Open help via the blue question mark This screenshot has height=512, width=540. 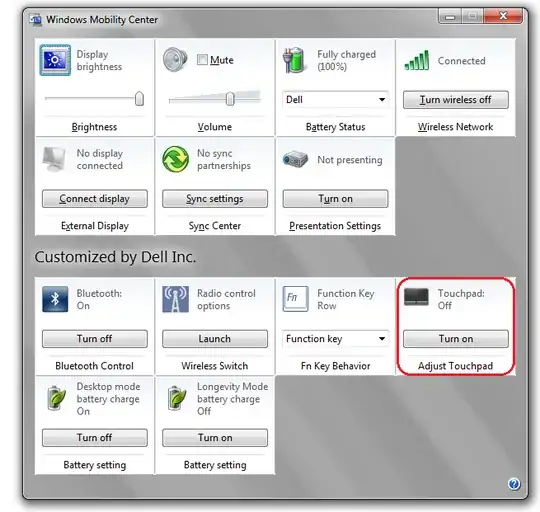click(x=514, y=484)
